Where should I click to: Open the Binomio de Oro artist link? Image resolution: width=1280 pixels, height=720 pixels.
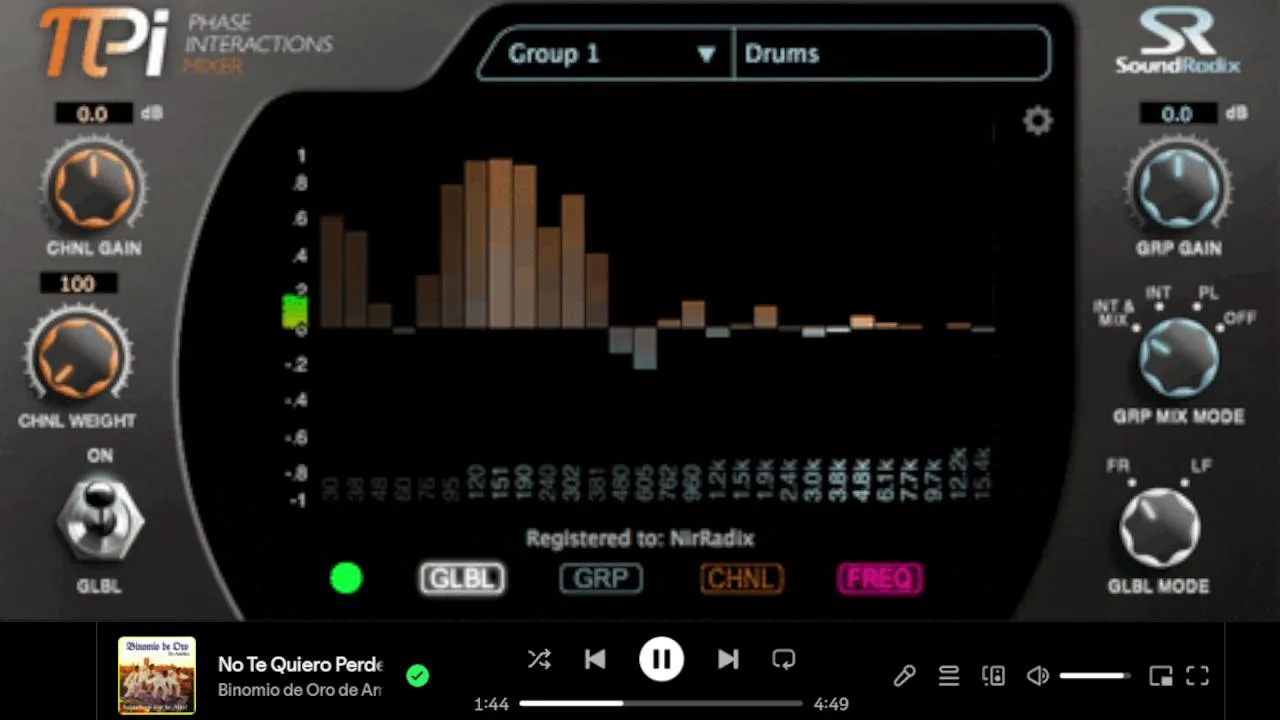(x=300, y=690)
